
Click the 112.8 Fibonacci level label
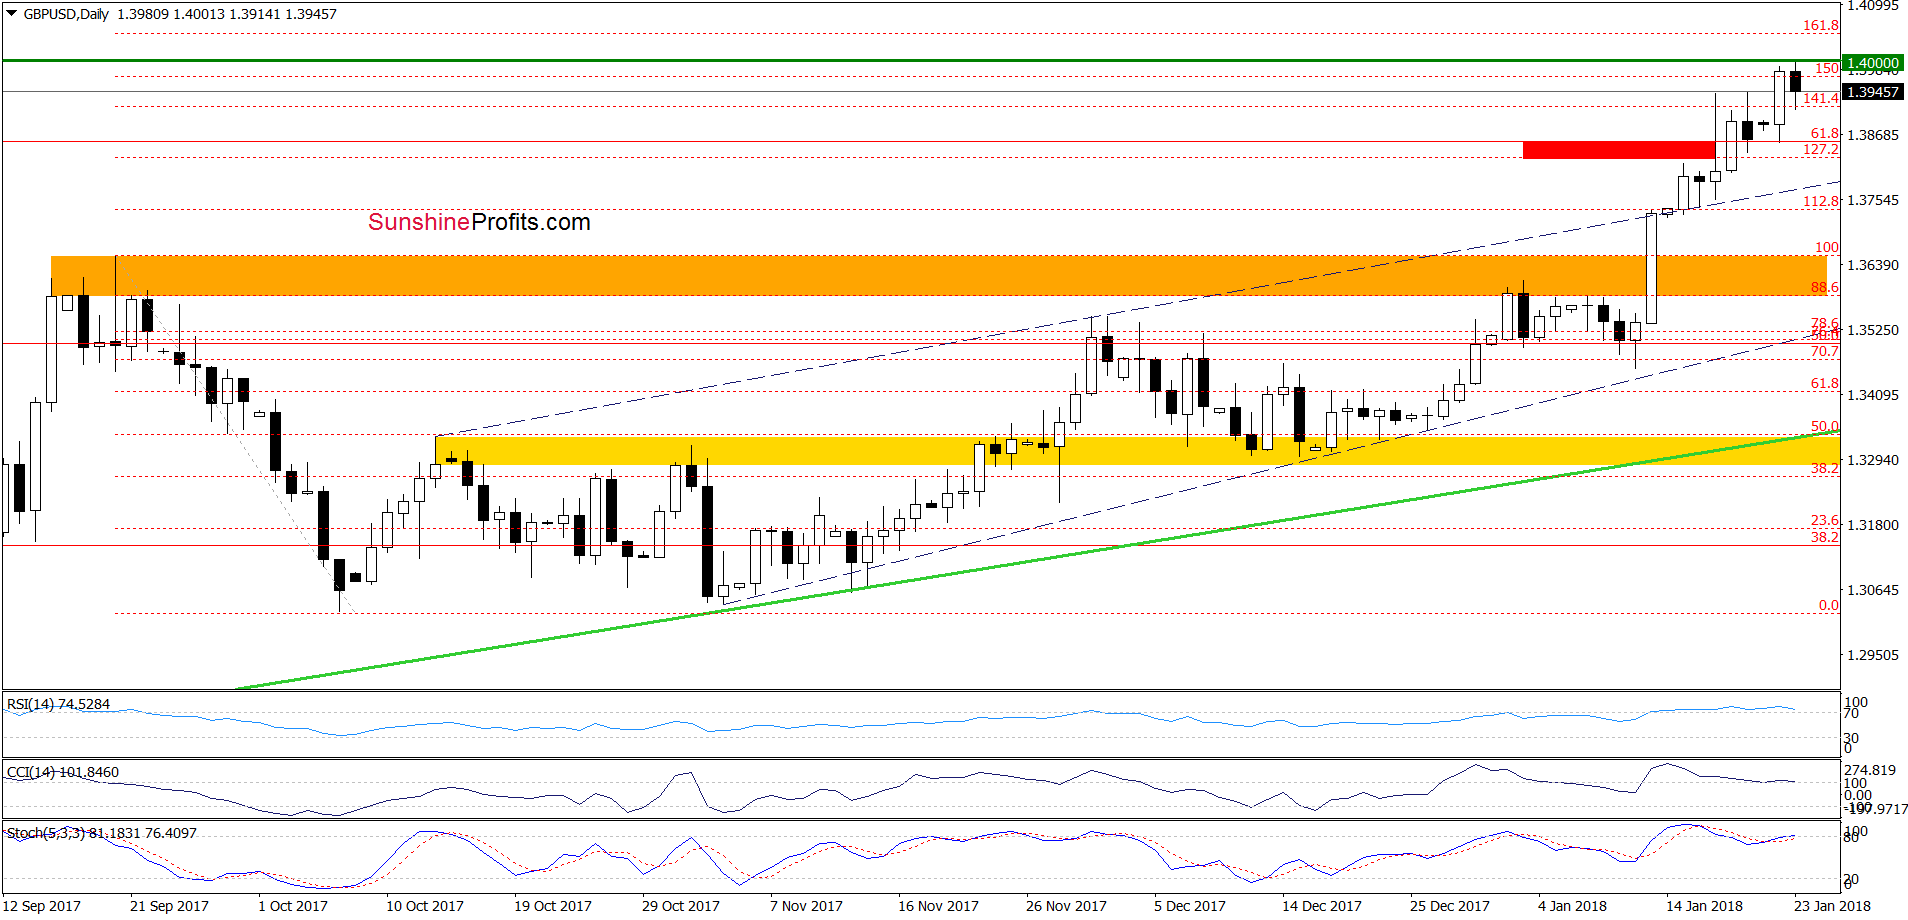tap(1821, 201)
